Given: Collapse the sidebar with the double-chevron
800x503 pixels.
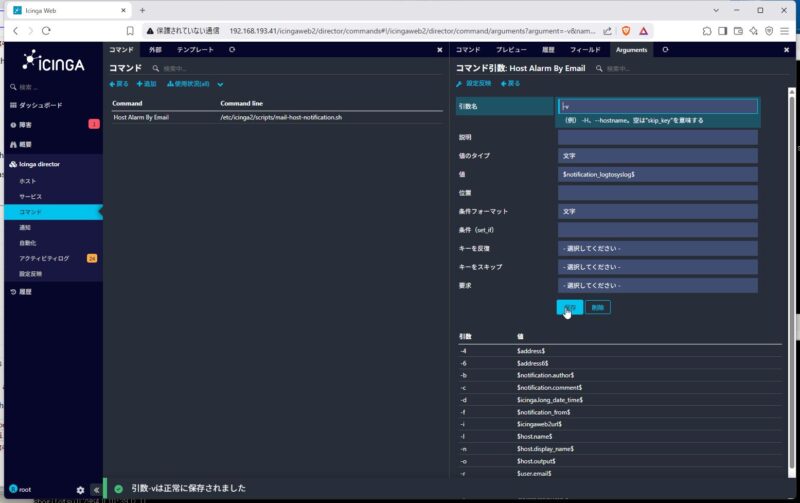Looking at the screenshot, I should point(96,490).
